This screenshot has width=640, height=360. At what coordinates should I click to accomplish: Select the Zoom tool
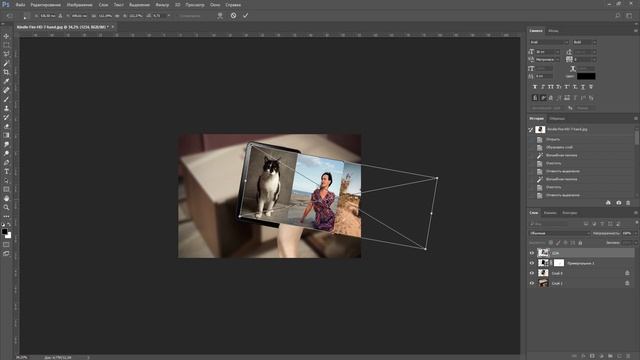click(x=6, y=207)
